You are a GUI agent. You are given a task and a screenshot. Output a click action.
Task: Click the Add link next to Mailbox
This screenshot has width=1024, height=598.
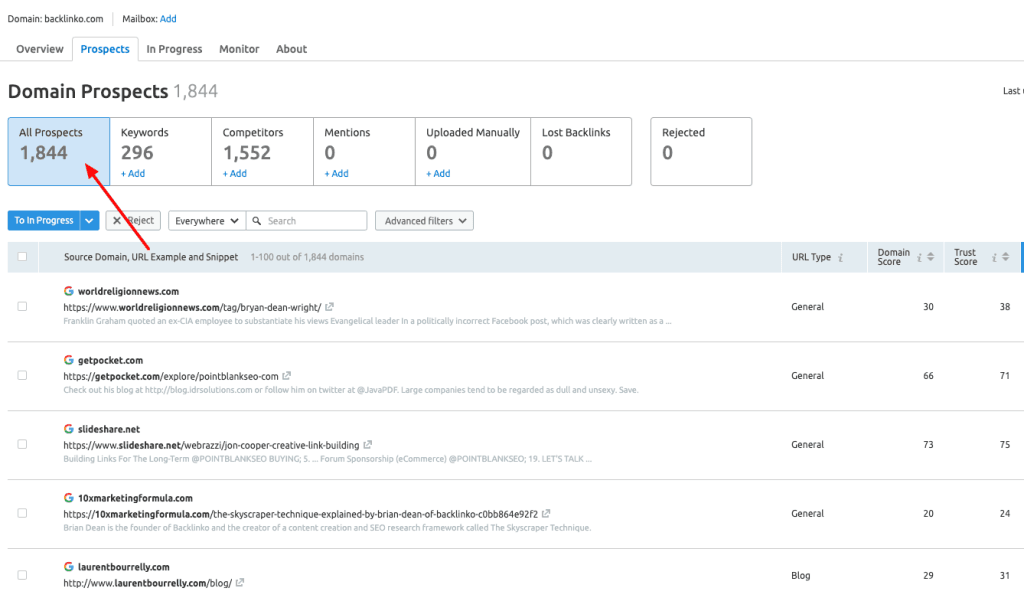(x=168, y=18)
